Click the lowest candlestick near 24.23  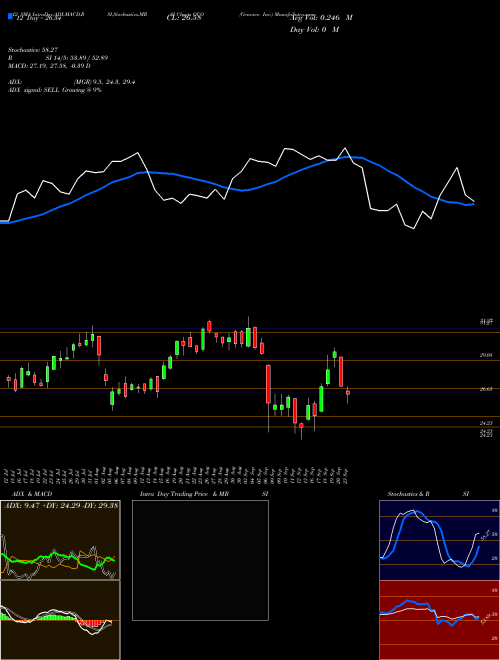[301, 426]
